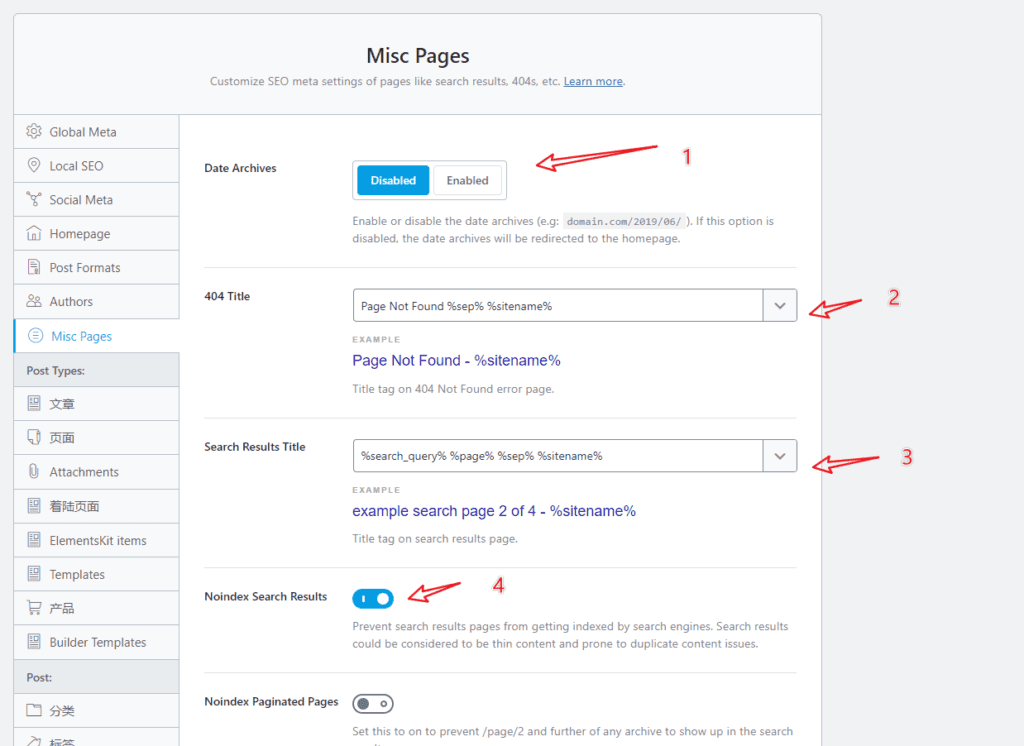
Task: Click the 文章 post type icon
Action: tap(34, 404)
